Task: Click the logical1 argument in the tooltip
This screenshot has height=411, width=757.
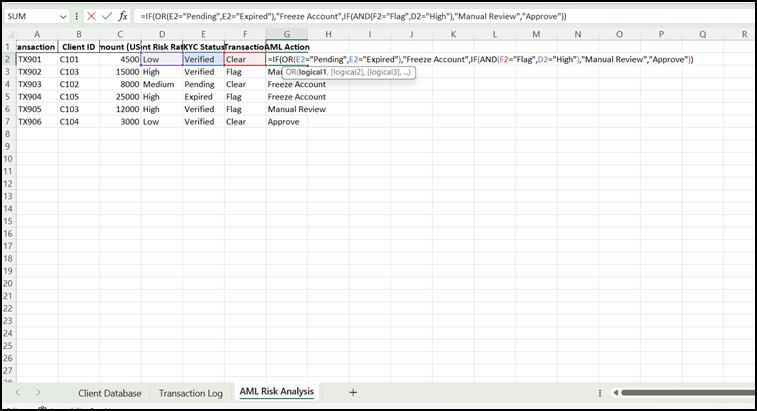Action: coord(312,72)
